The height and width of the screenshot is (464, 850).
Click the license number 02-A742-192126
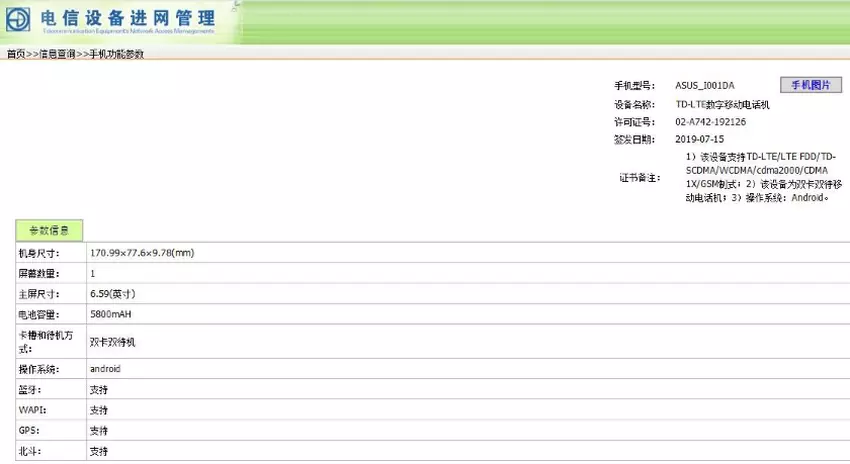710,122
